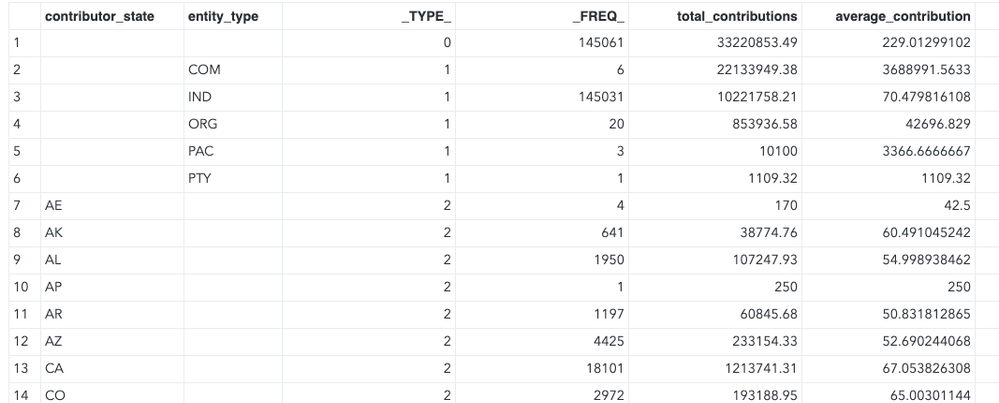Click the IND entity type cell
Screen dimensions: 999x403
[201, 98]
